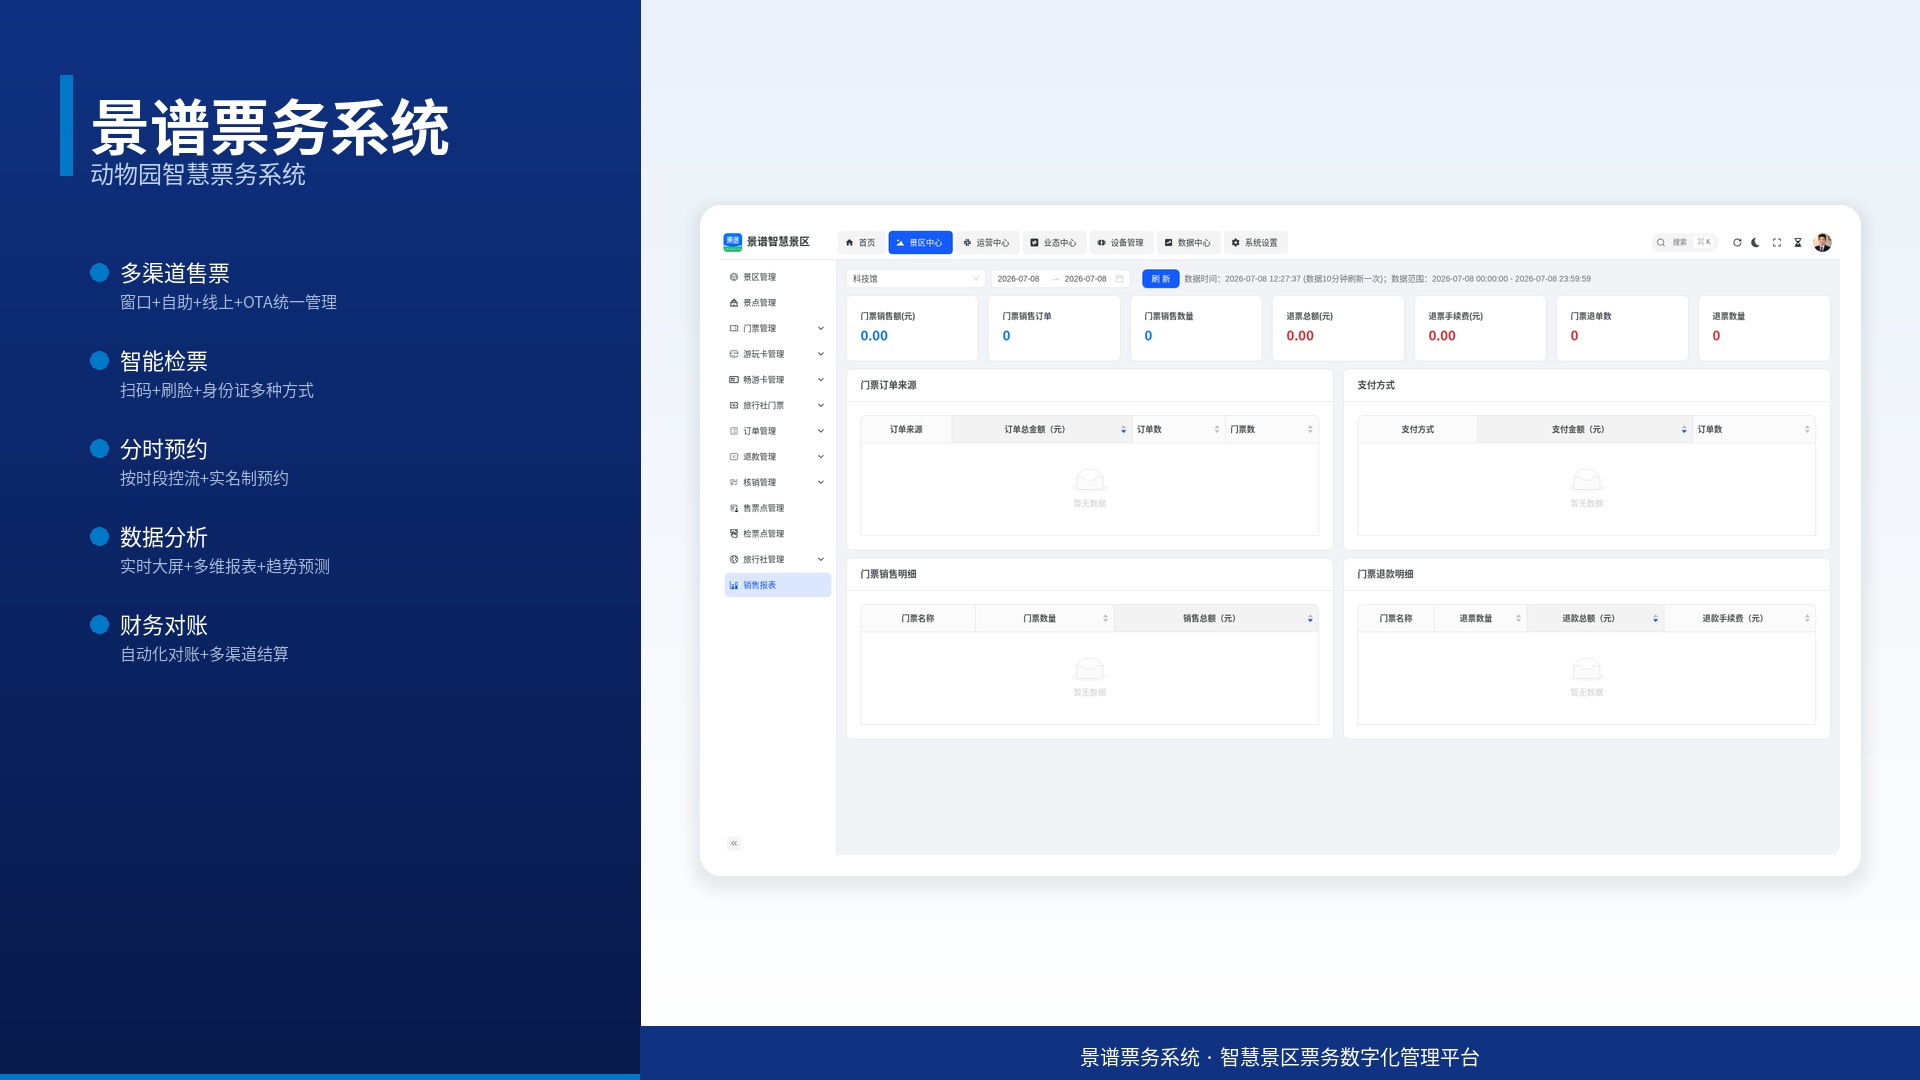Click the 畅游卡管理 card icon
The width and height of the screenshot is (1920, 1080).
coord(734,380)
